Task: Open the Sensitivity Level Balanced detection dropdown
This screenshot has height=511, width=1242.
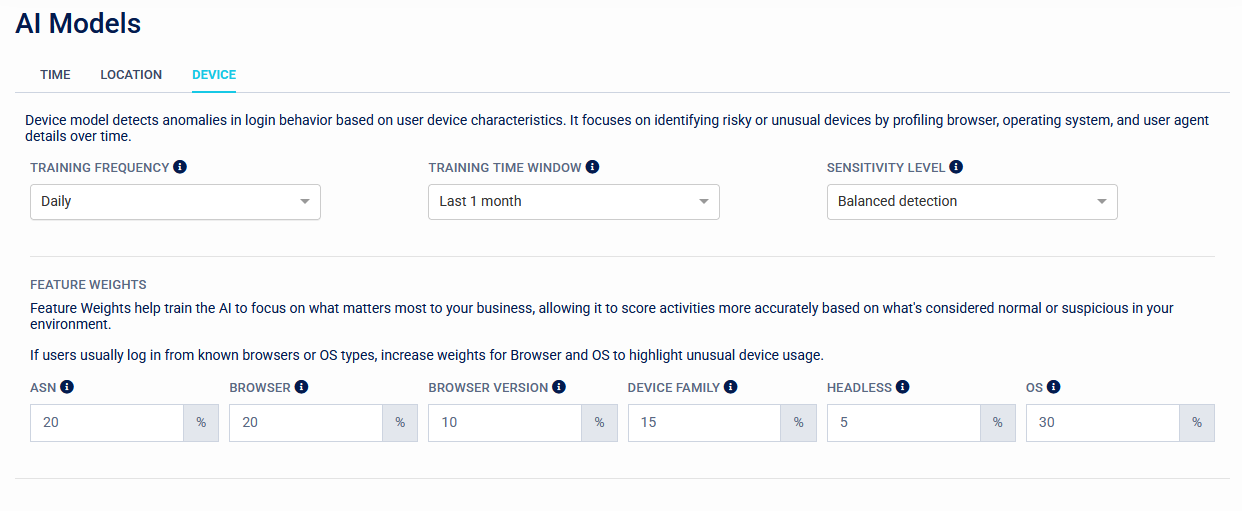Action: 971,201
